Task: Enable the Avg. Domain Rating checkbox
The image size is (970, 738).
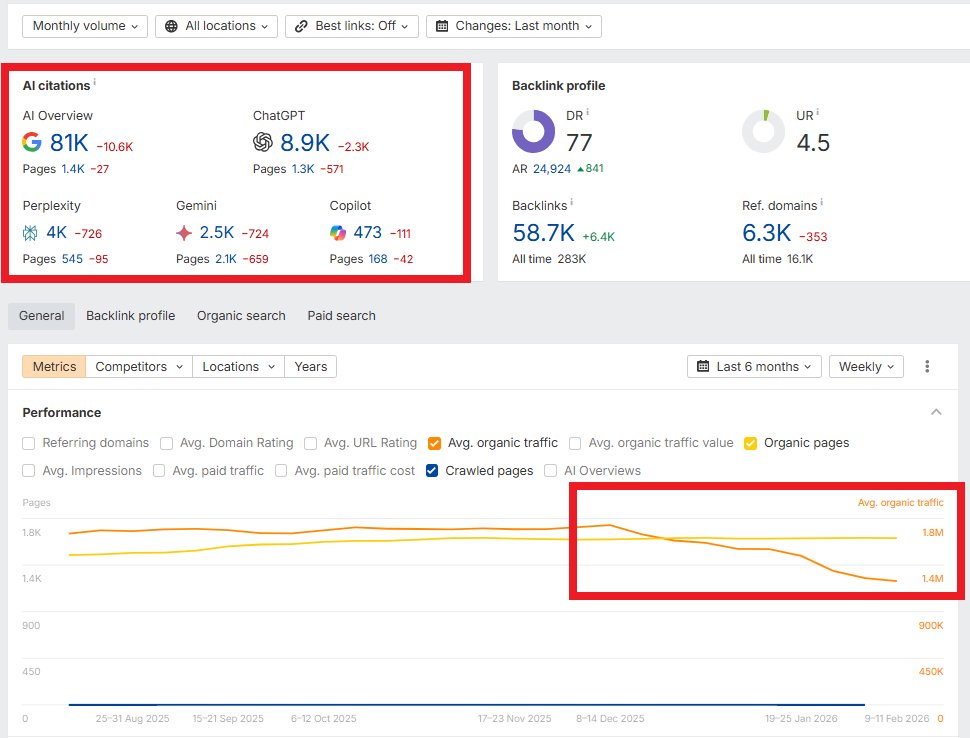Action: coord(166,443)
